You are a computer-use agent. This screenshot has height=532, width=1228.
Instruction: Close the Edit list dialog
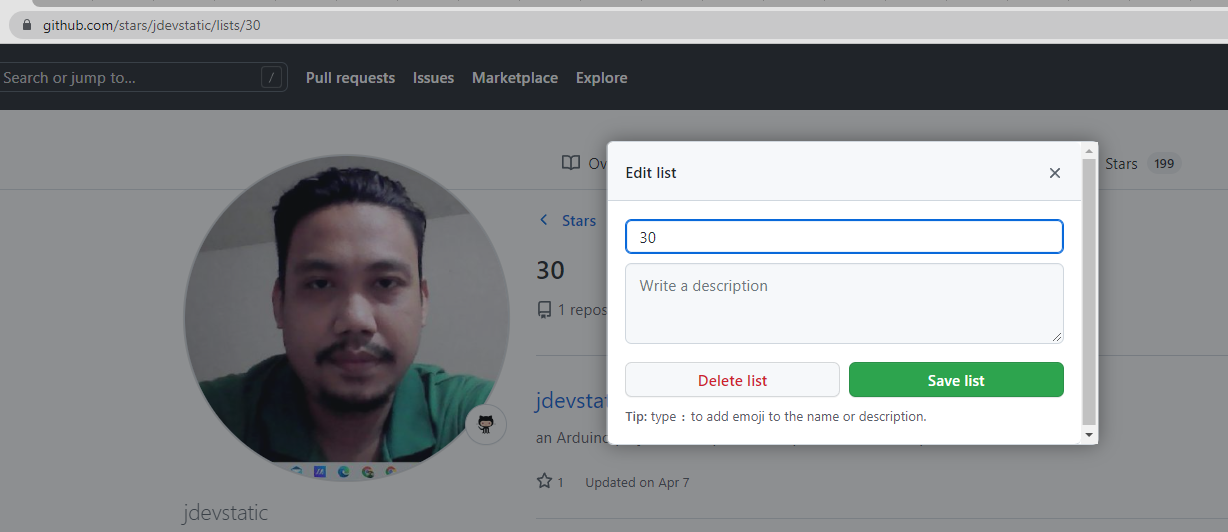[1054, 173]
